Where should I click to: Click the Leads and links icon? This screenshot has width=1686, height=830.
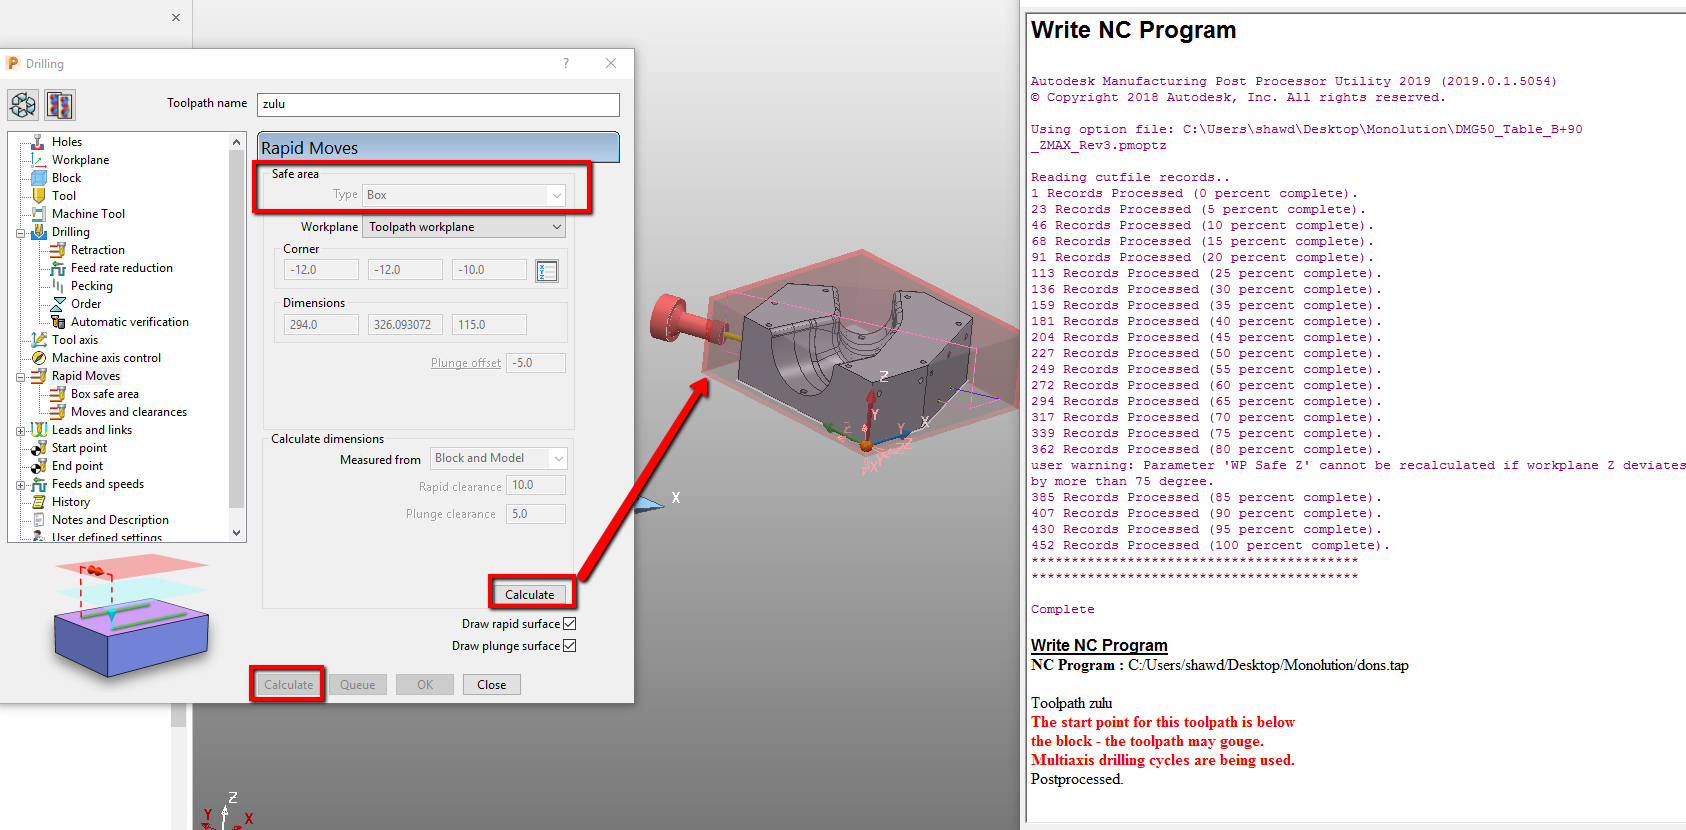[x=38, y=430]
